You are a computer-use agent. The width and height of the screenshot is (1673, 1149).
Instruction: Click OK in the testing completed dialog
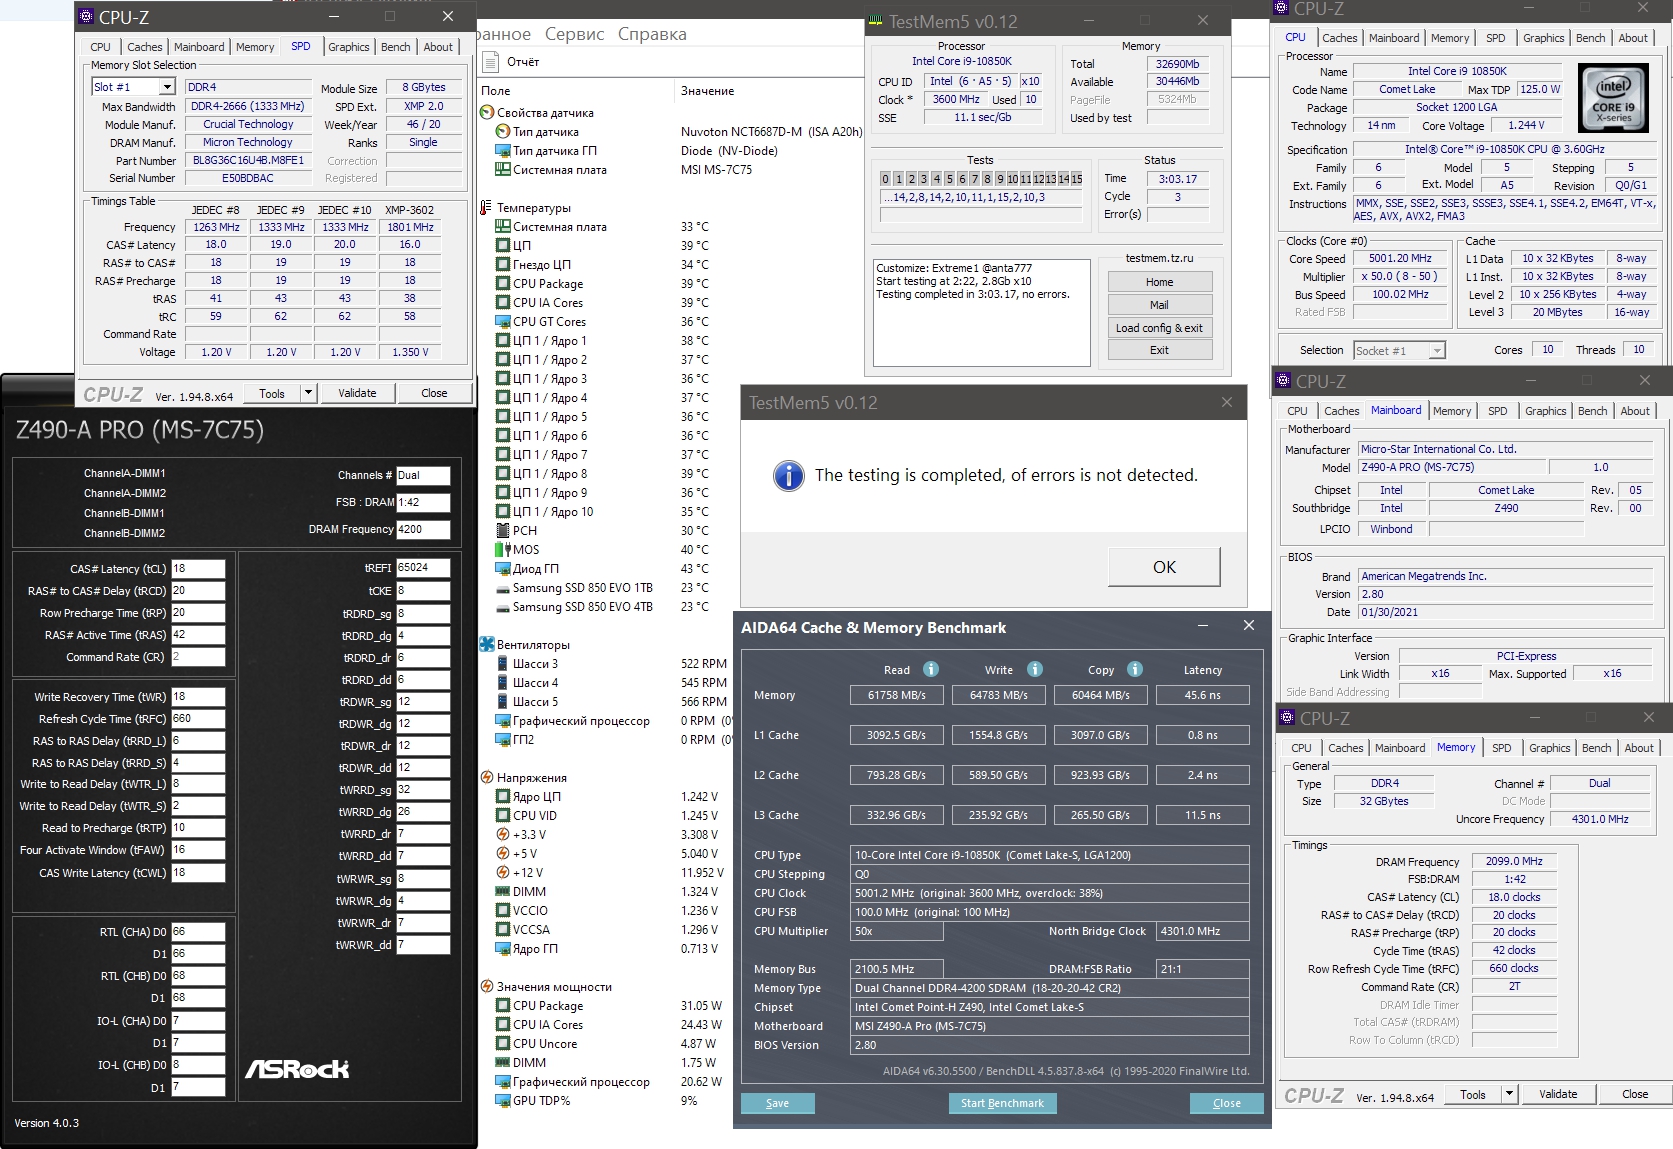pos(1164,567)
